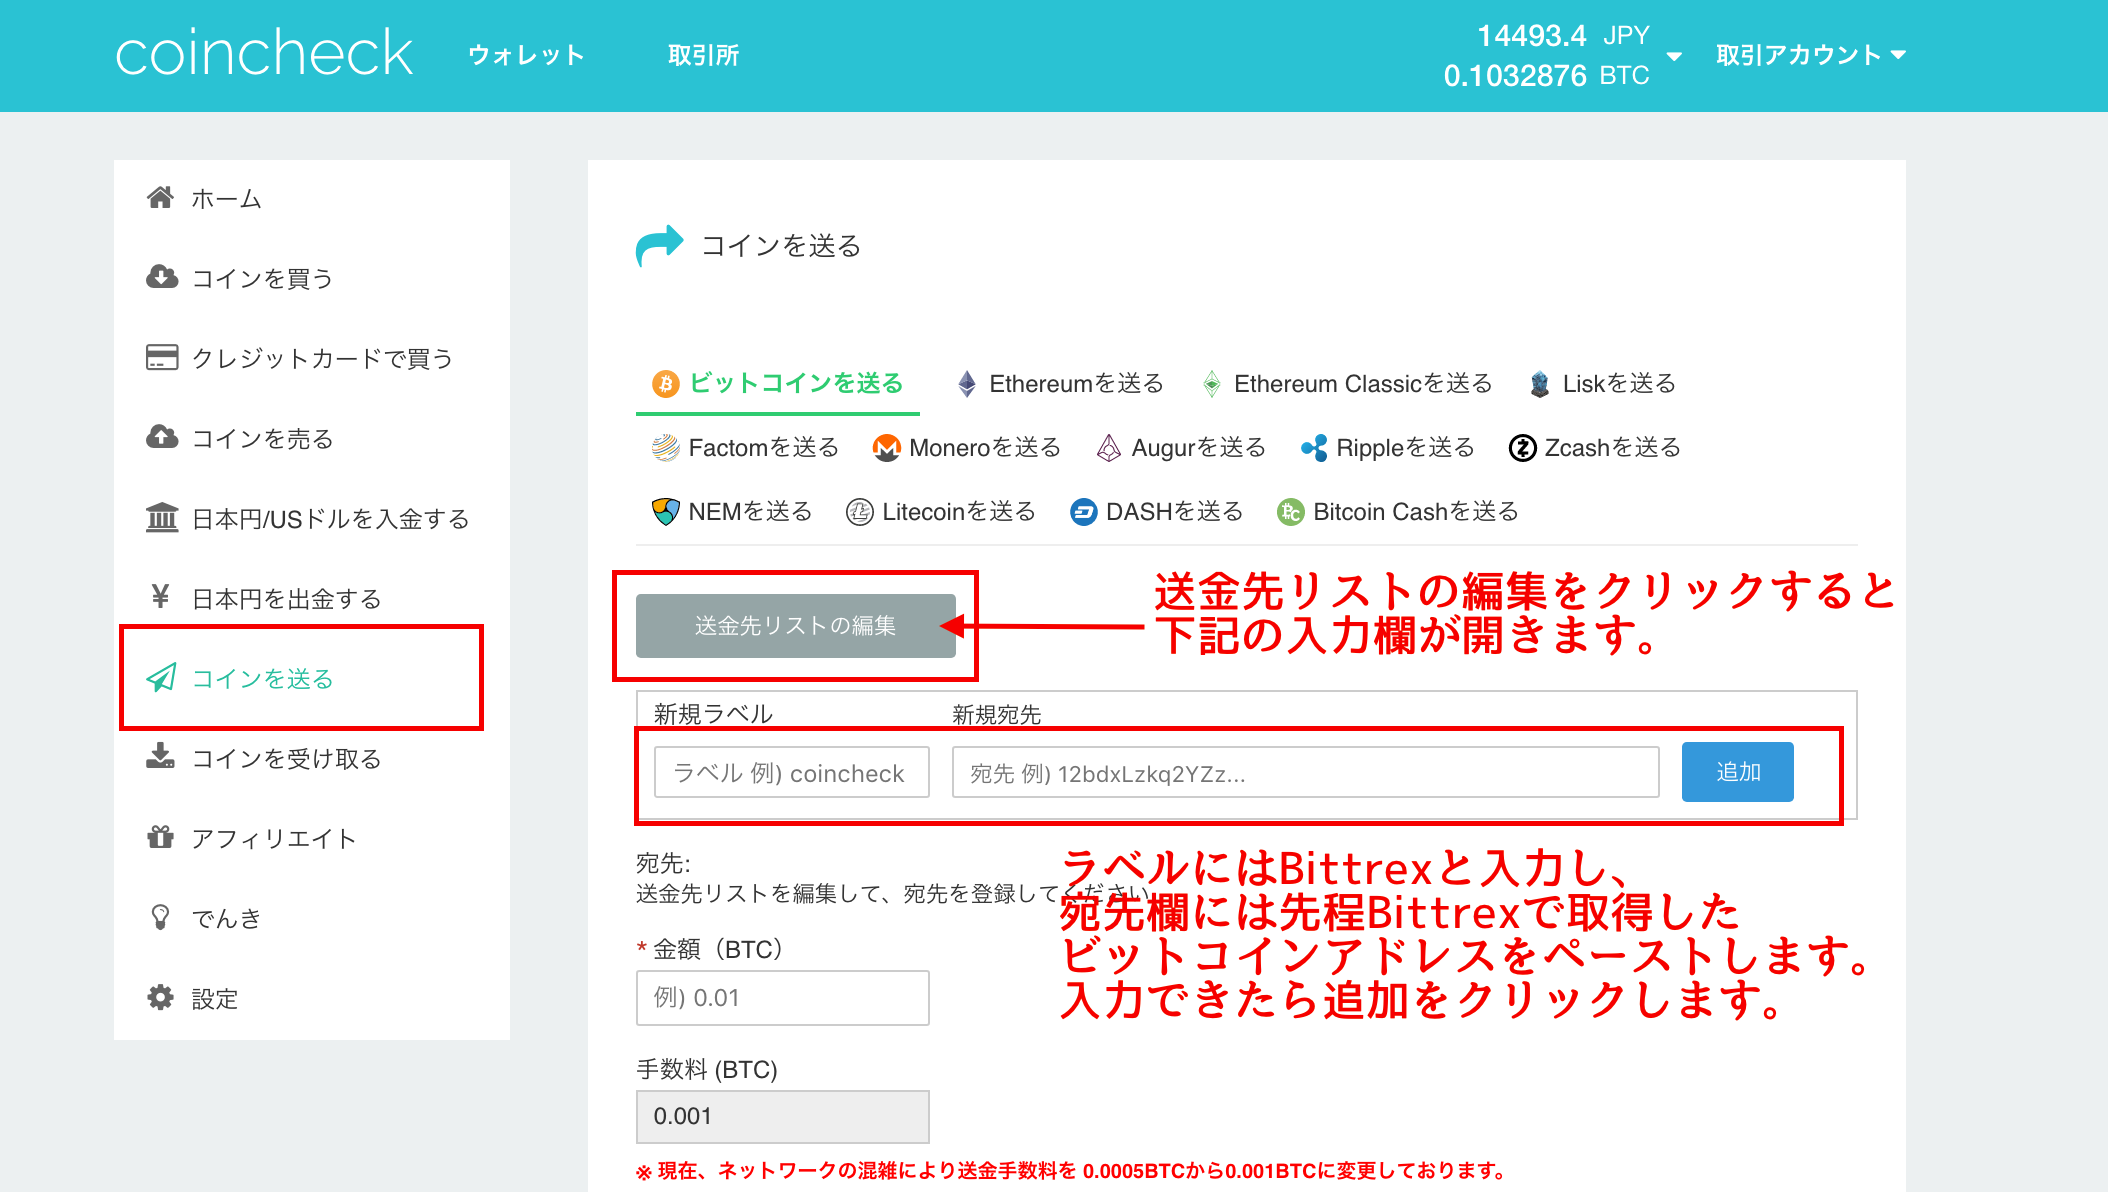Switch to Factomを送る tab
This screenshot has width=2108, height=1192.
pos(764,447)
